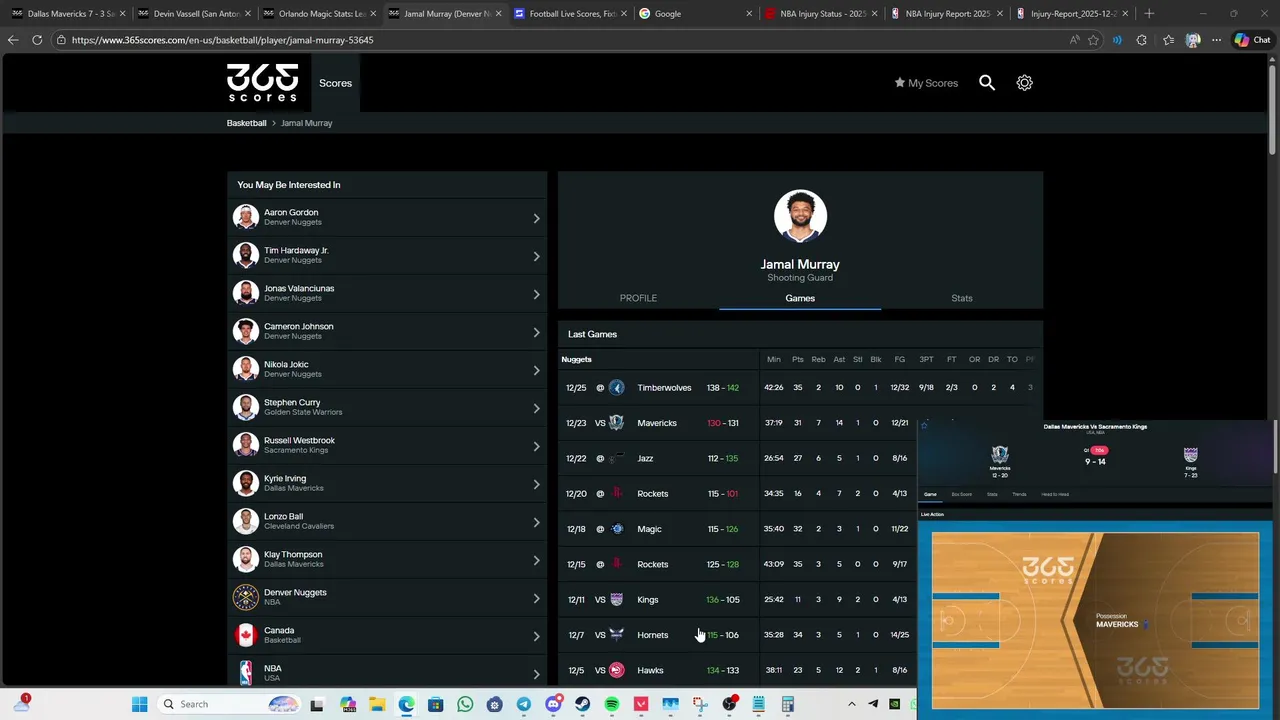Click the address bar URL field
The width and height of the screenshot is (1280, 720).
[560, 40]
